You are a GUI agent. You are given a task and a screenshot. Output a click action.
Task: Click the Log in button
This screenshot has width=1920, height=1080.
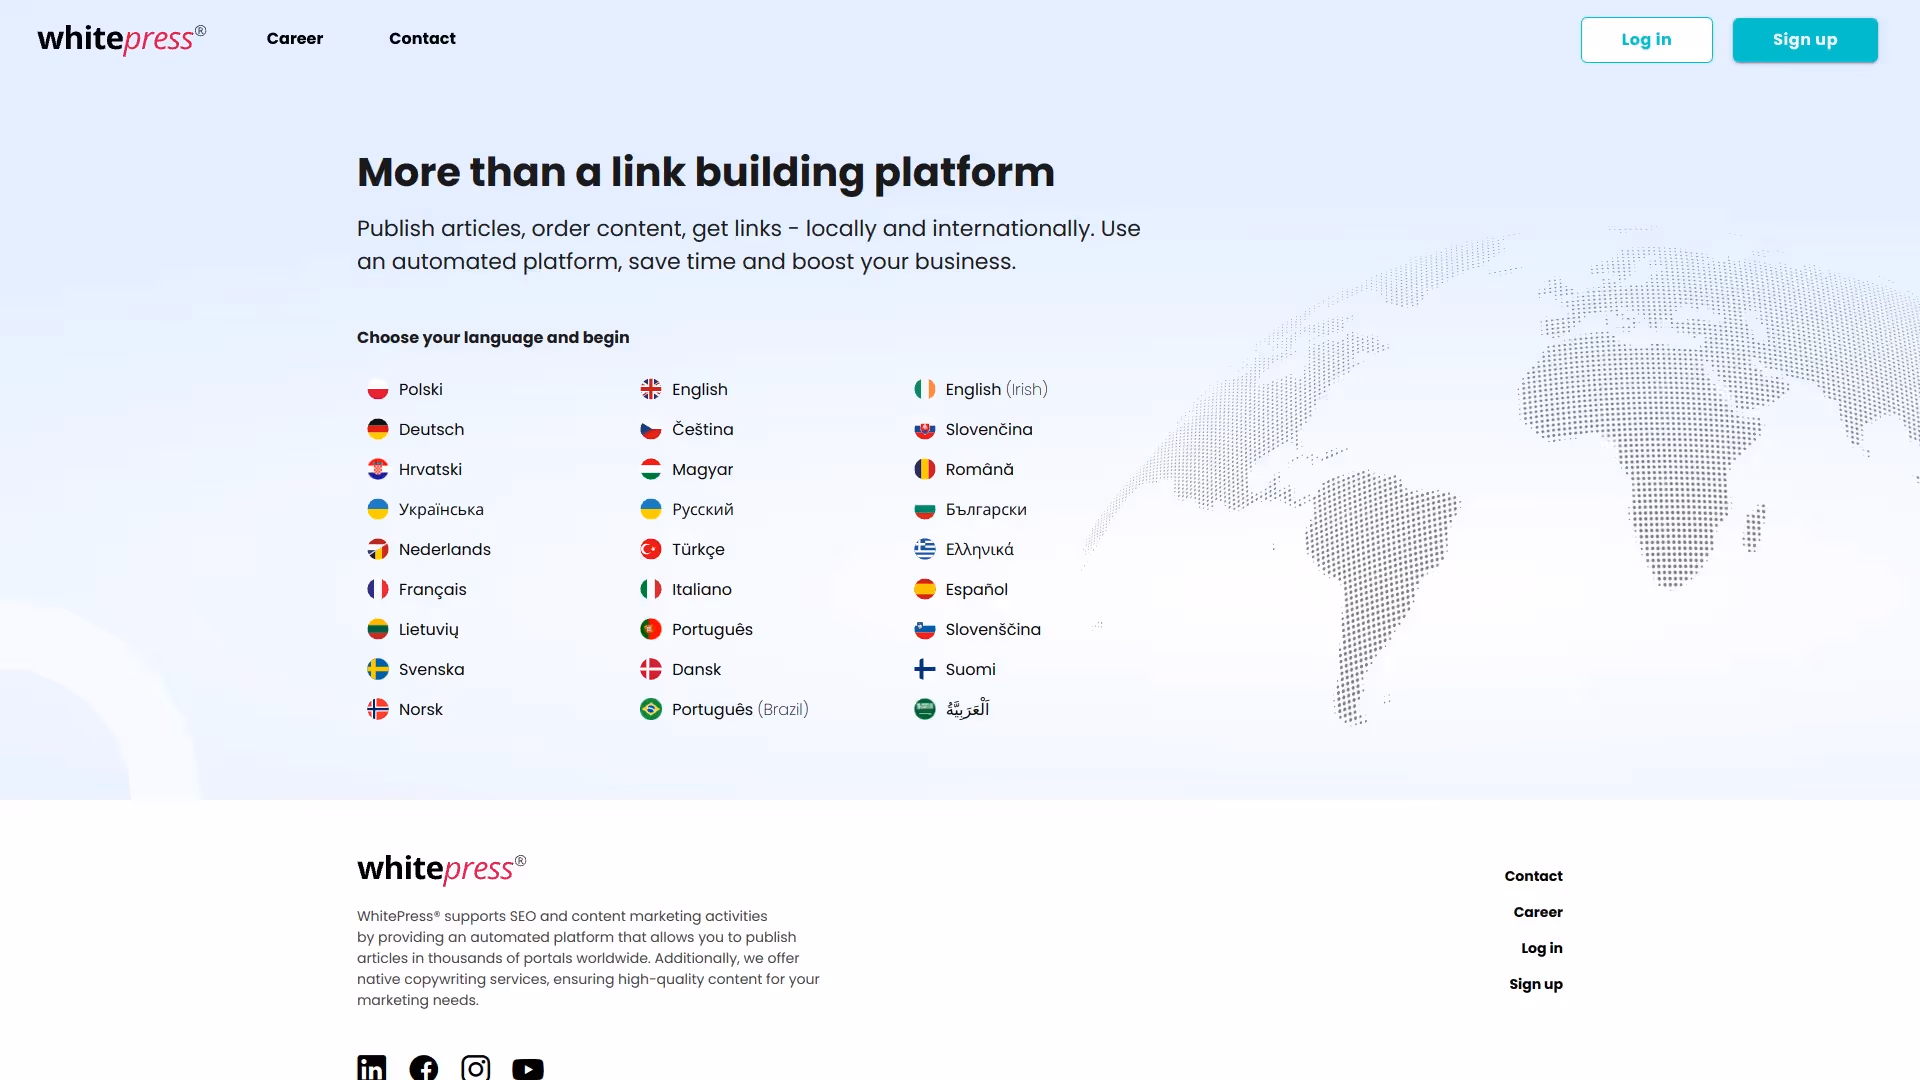(x=1645, y=40)
